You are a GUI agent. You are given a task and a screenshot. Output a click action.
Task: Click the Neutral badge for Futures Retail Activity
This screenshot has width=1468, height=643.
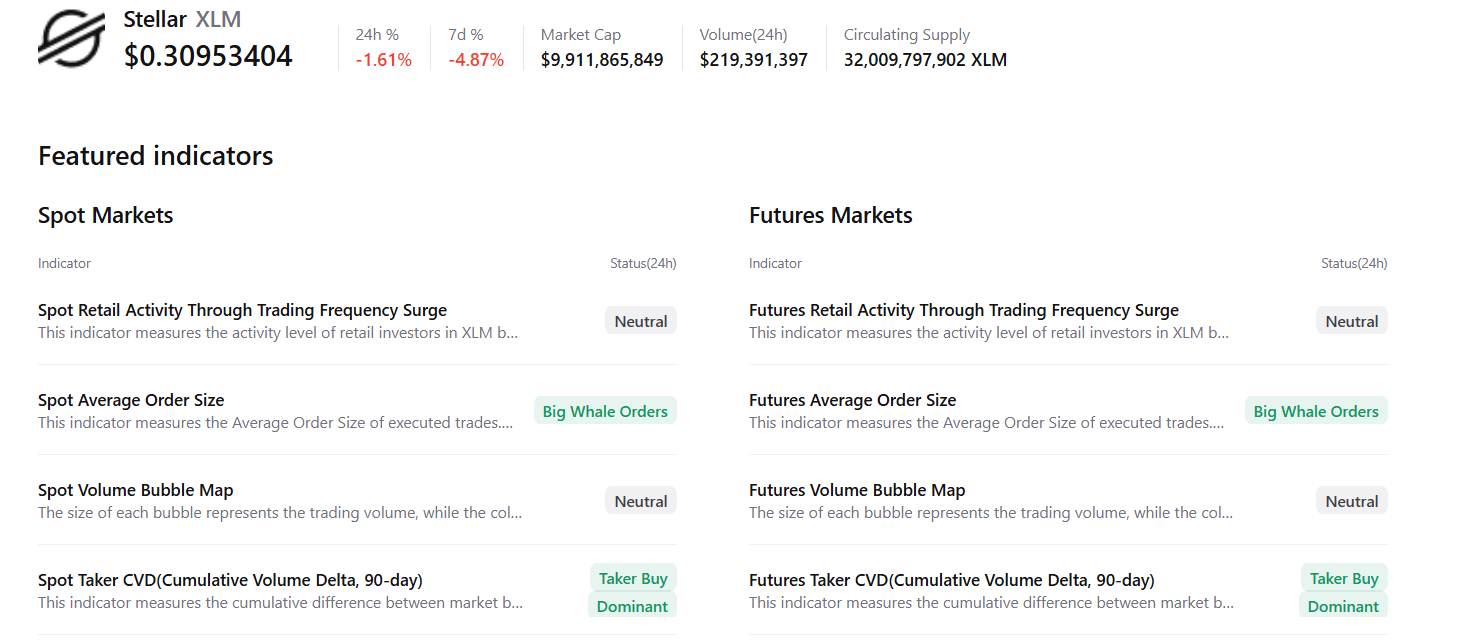coord(1352,321)
